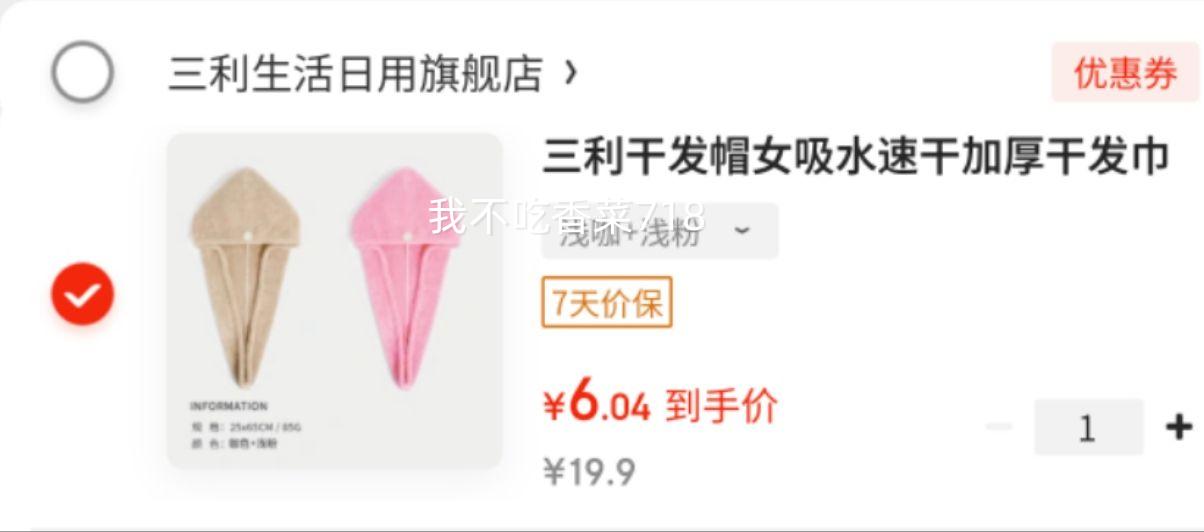
Task: Tap the 7天价保 price protection tag
Action: [x=607, y=302]
